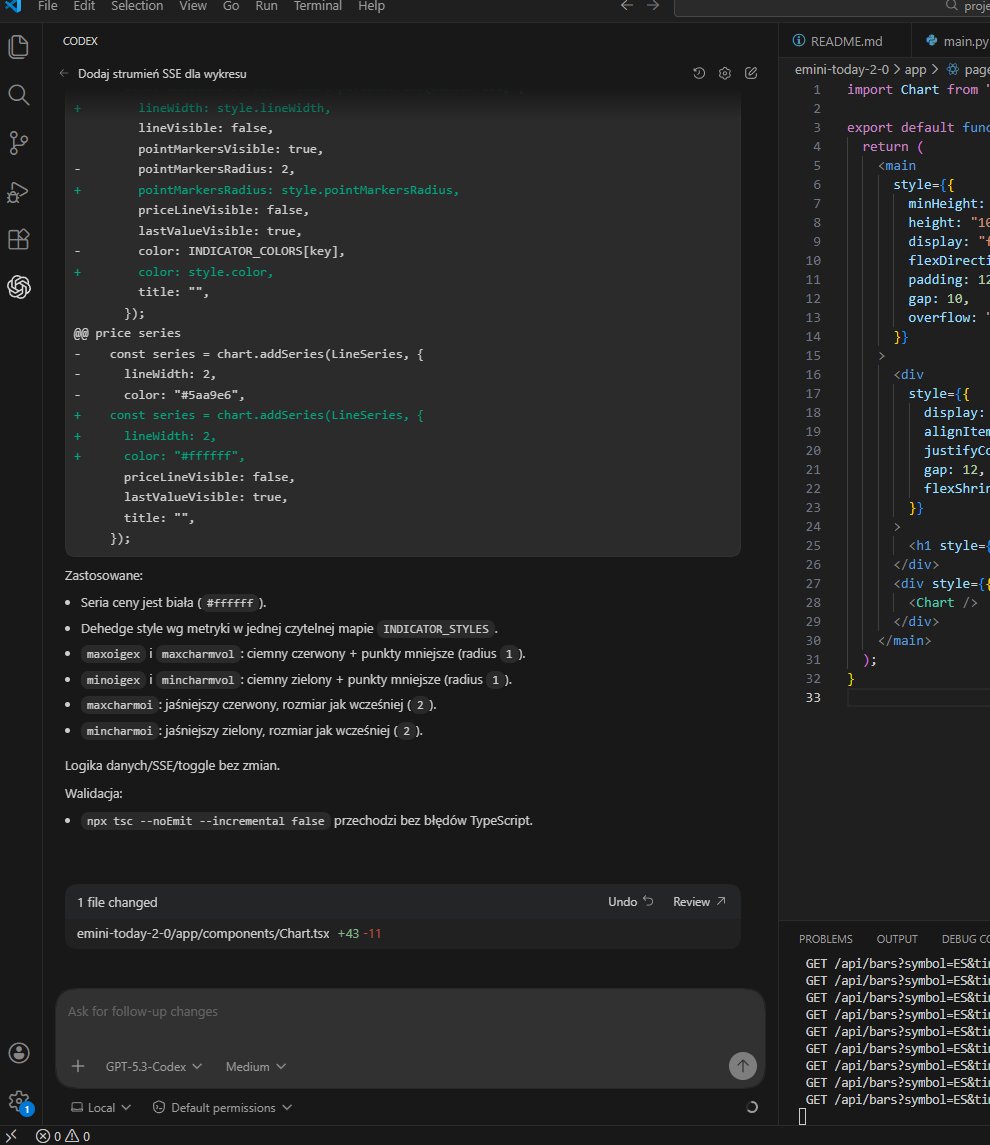Viewport: 990px width, 1145px height.
Task: Open the Edit menu
Action: [x=84, y=6]
